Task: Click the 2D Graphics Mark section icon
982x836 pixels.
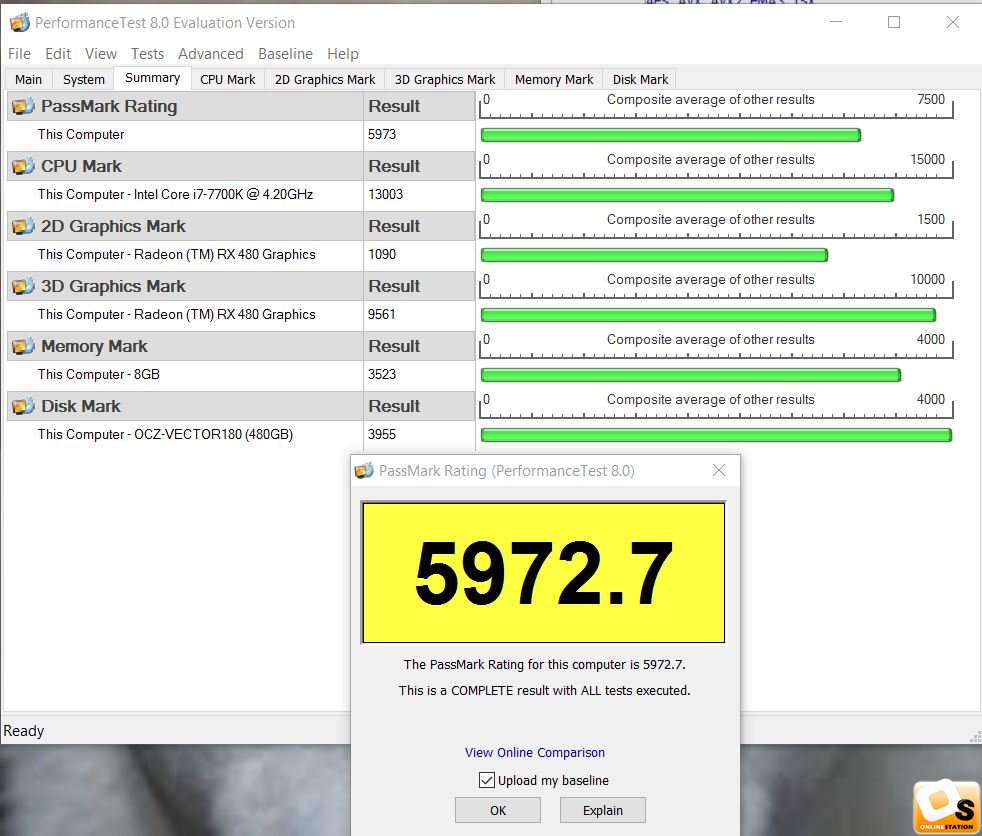Action: (23, 227)
